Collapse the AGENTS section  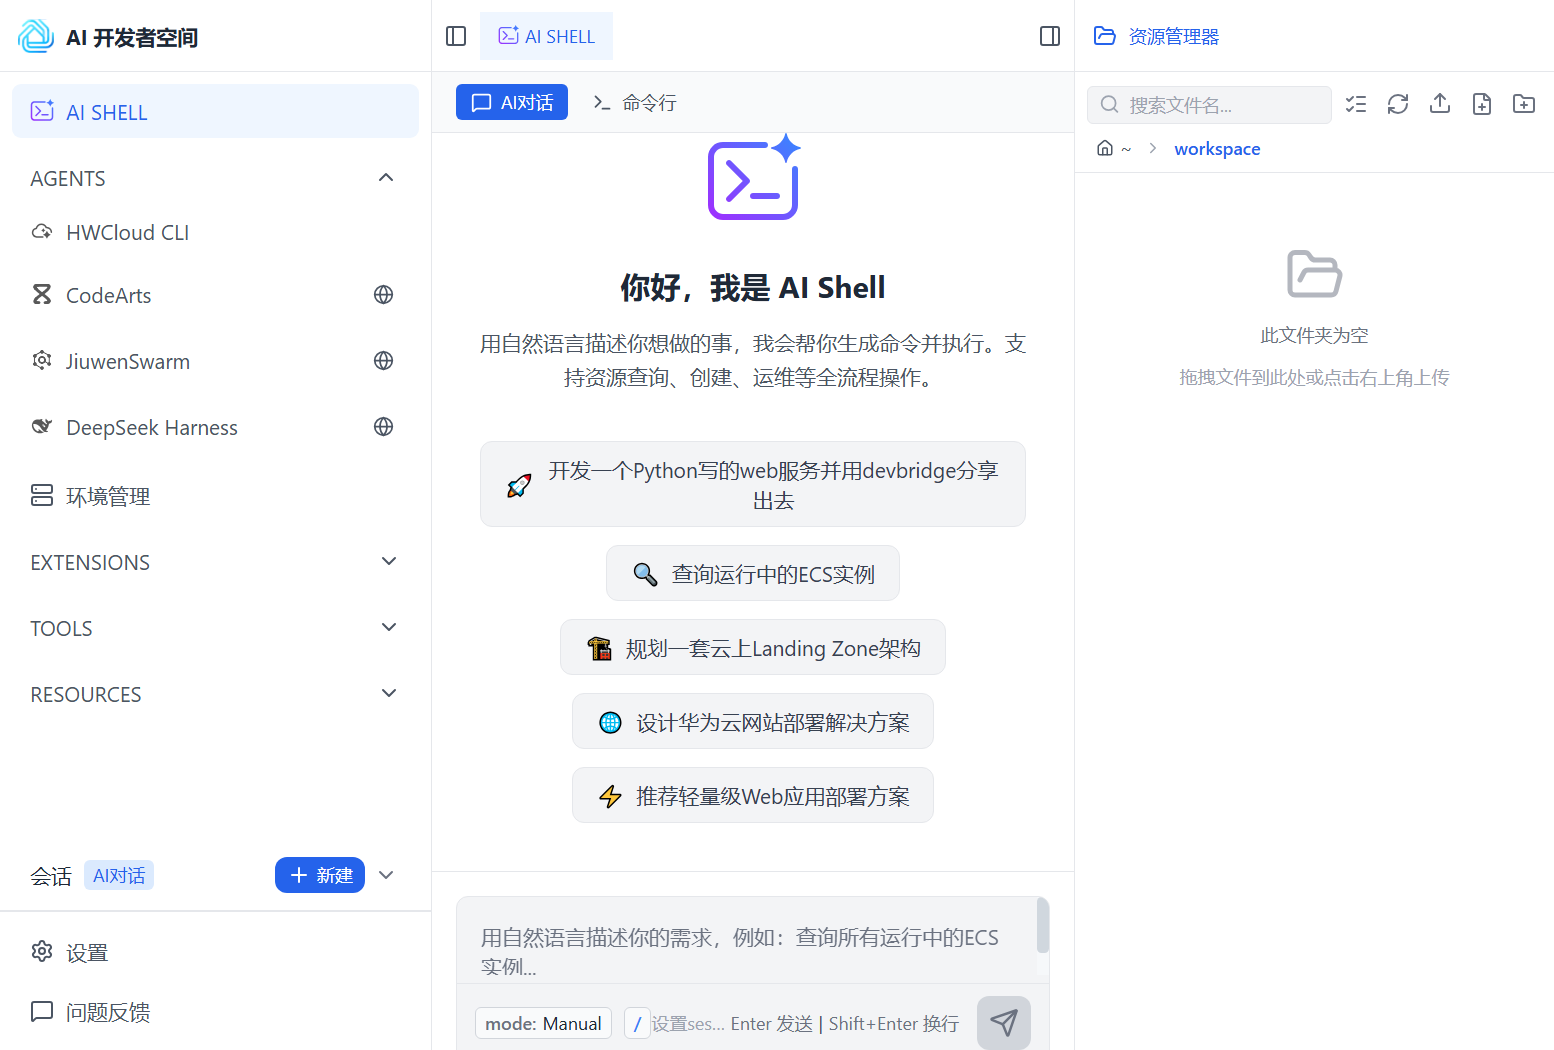tap(386, 177)
